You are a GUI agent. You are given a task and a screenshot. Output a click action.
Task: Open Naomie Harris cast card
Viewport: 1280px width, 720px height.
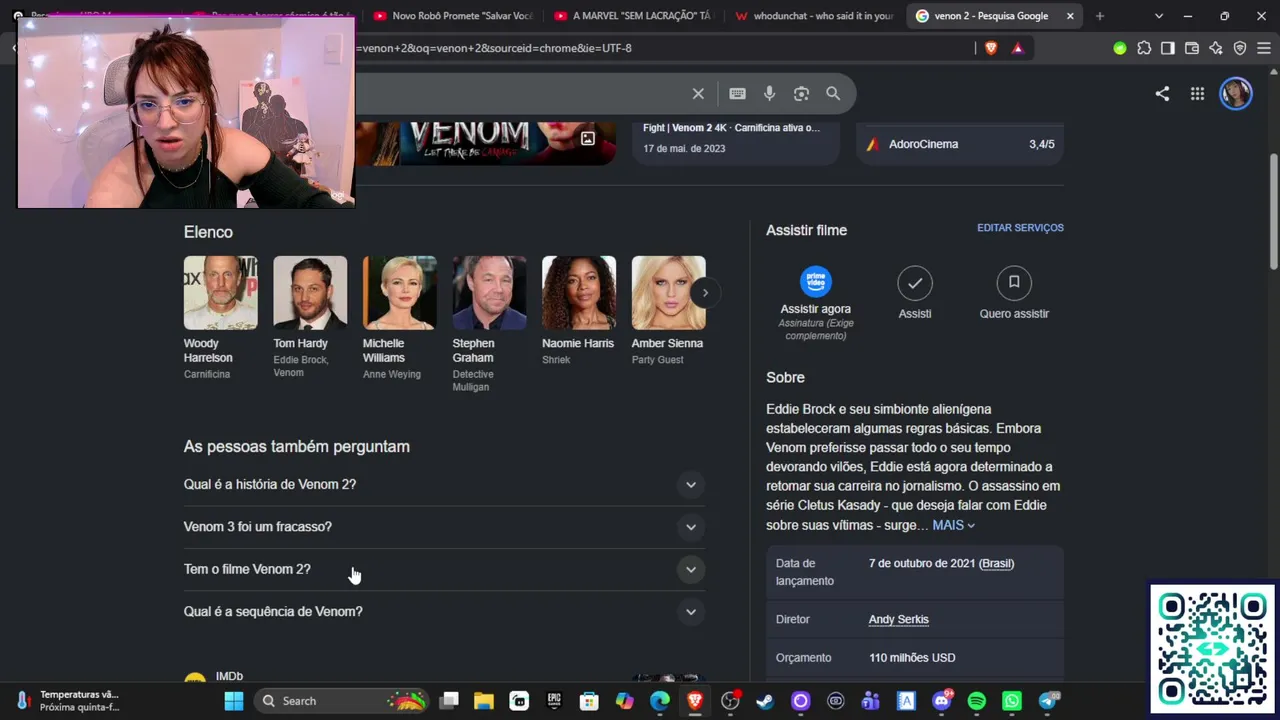click(579, 311)
